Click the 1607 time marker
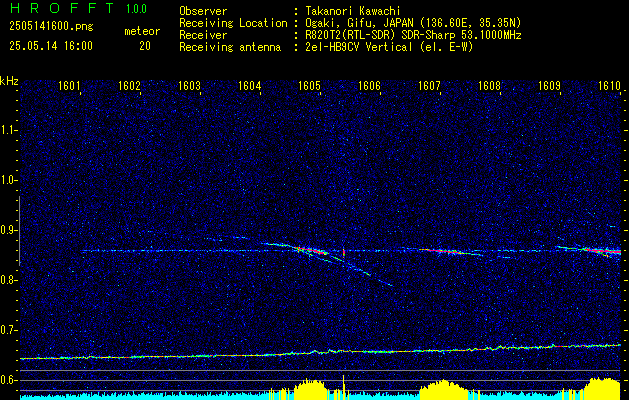The image size is (629, 400). [x=429, y=85]
